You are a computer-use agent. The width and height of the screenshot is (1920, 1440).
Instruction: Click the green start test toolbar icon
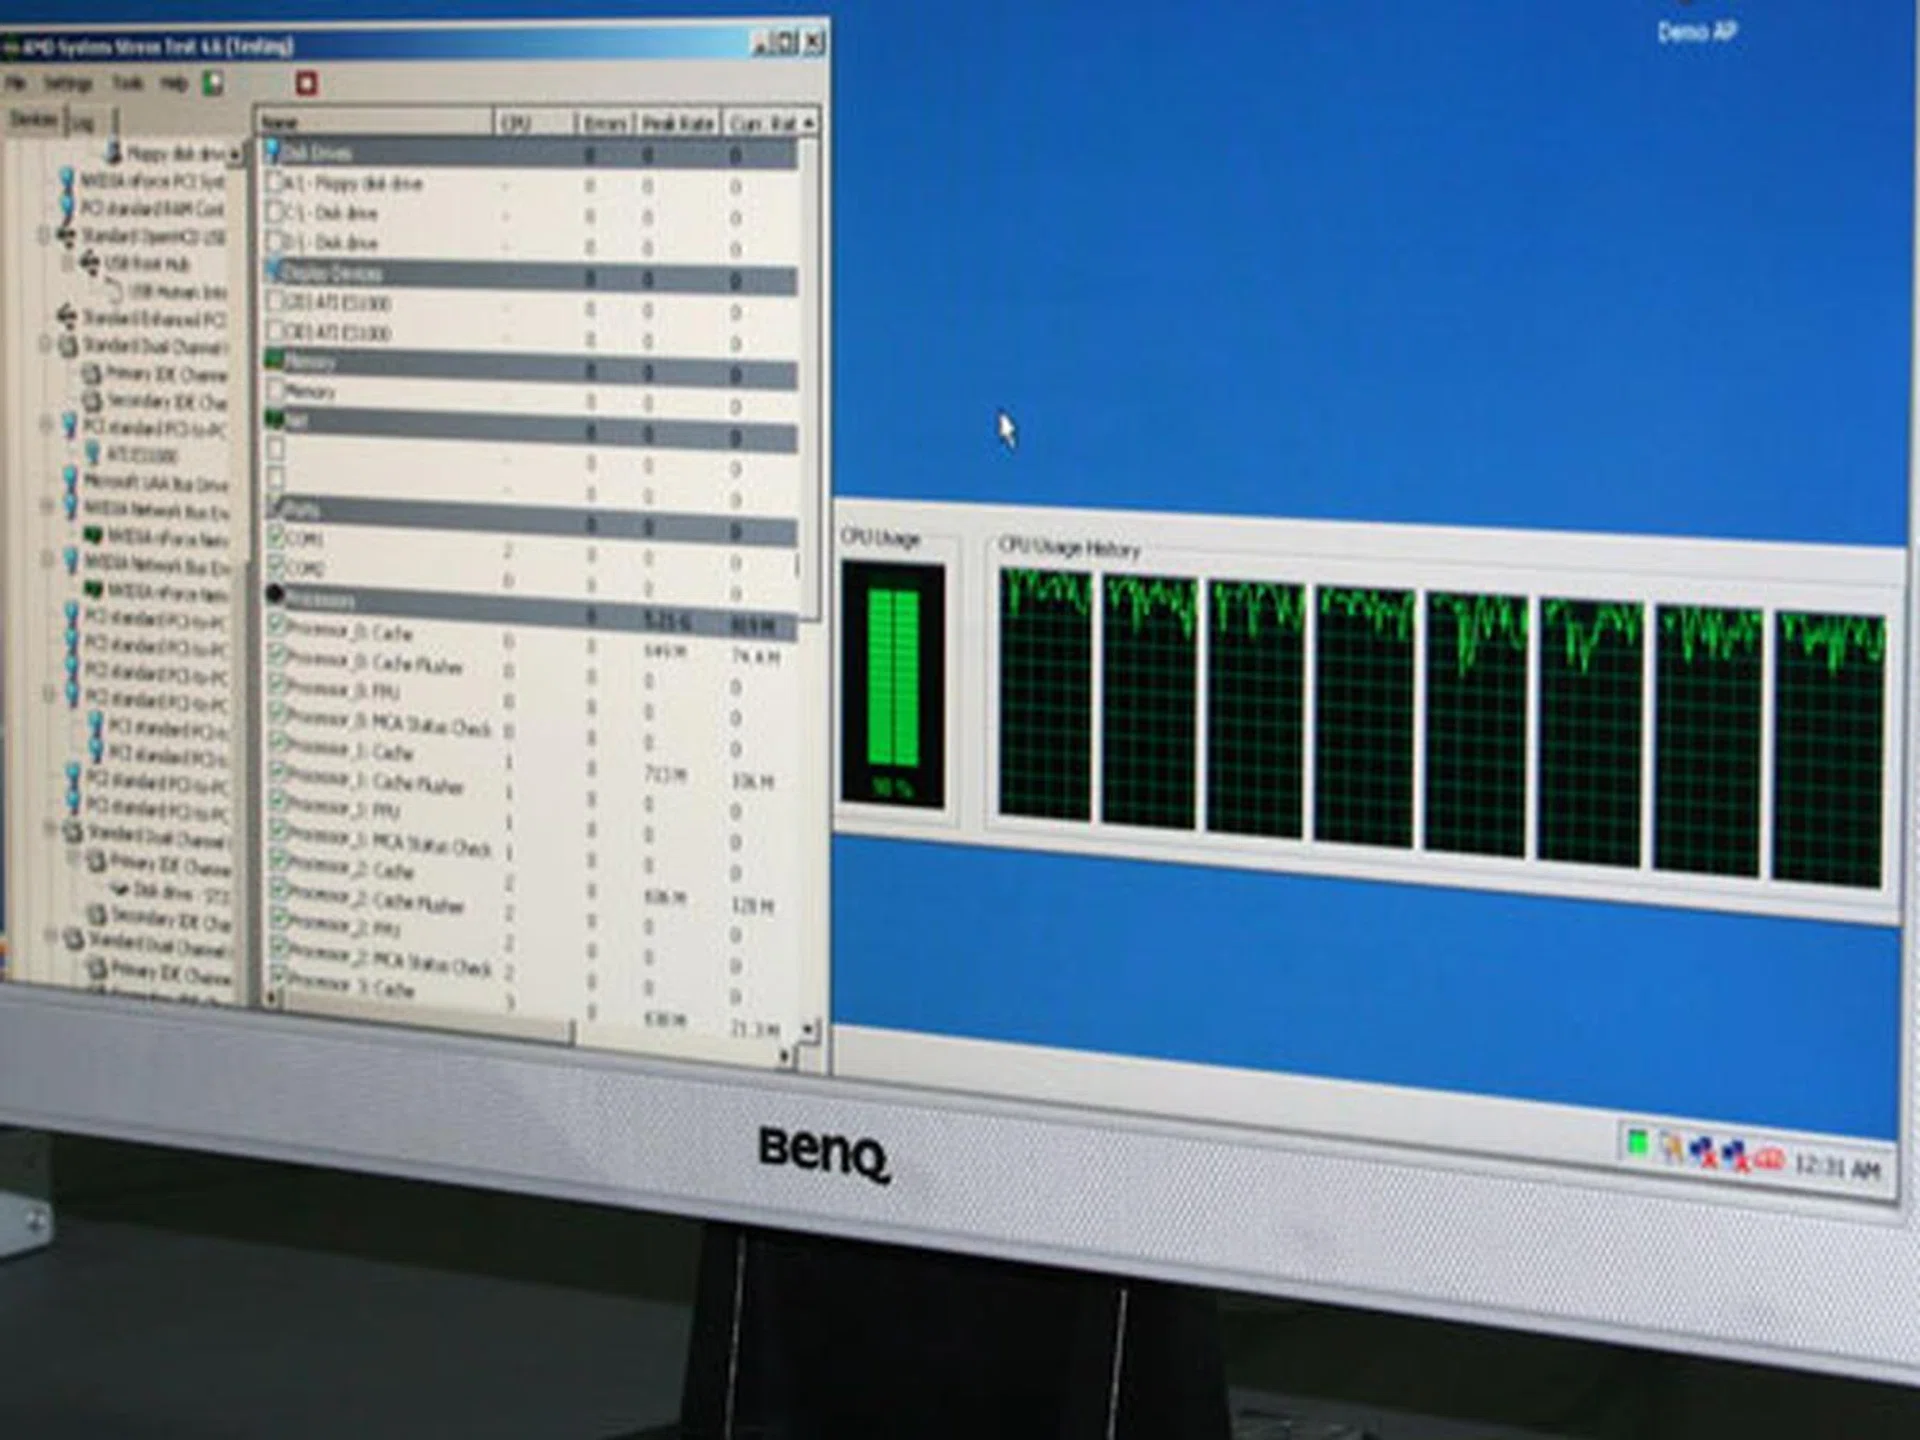click(212, 81)
